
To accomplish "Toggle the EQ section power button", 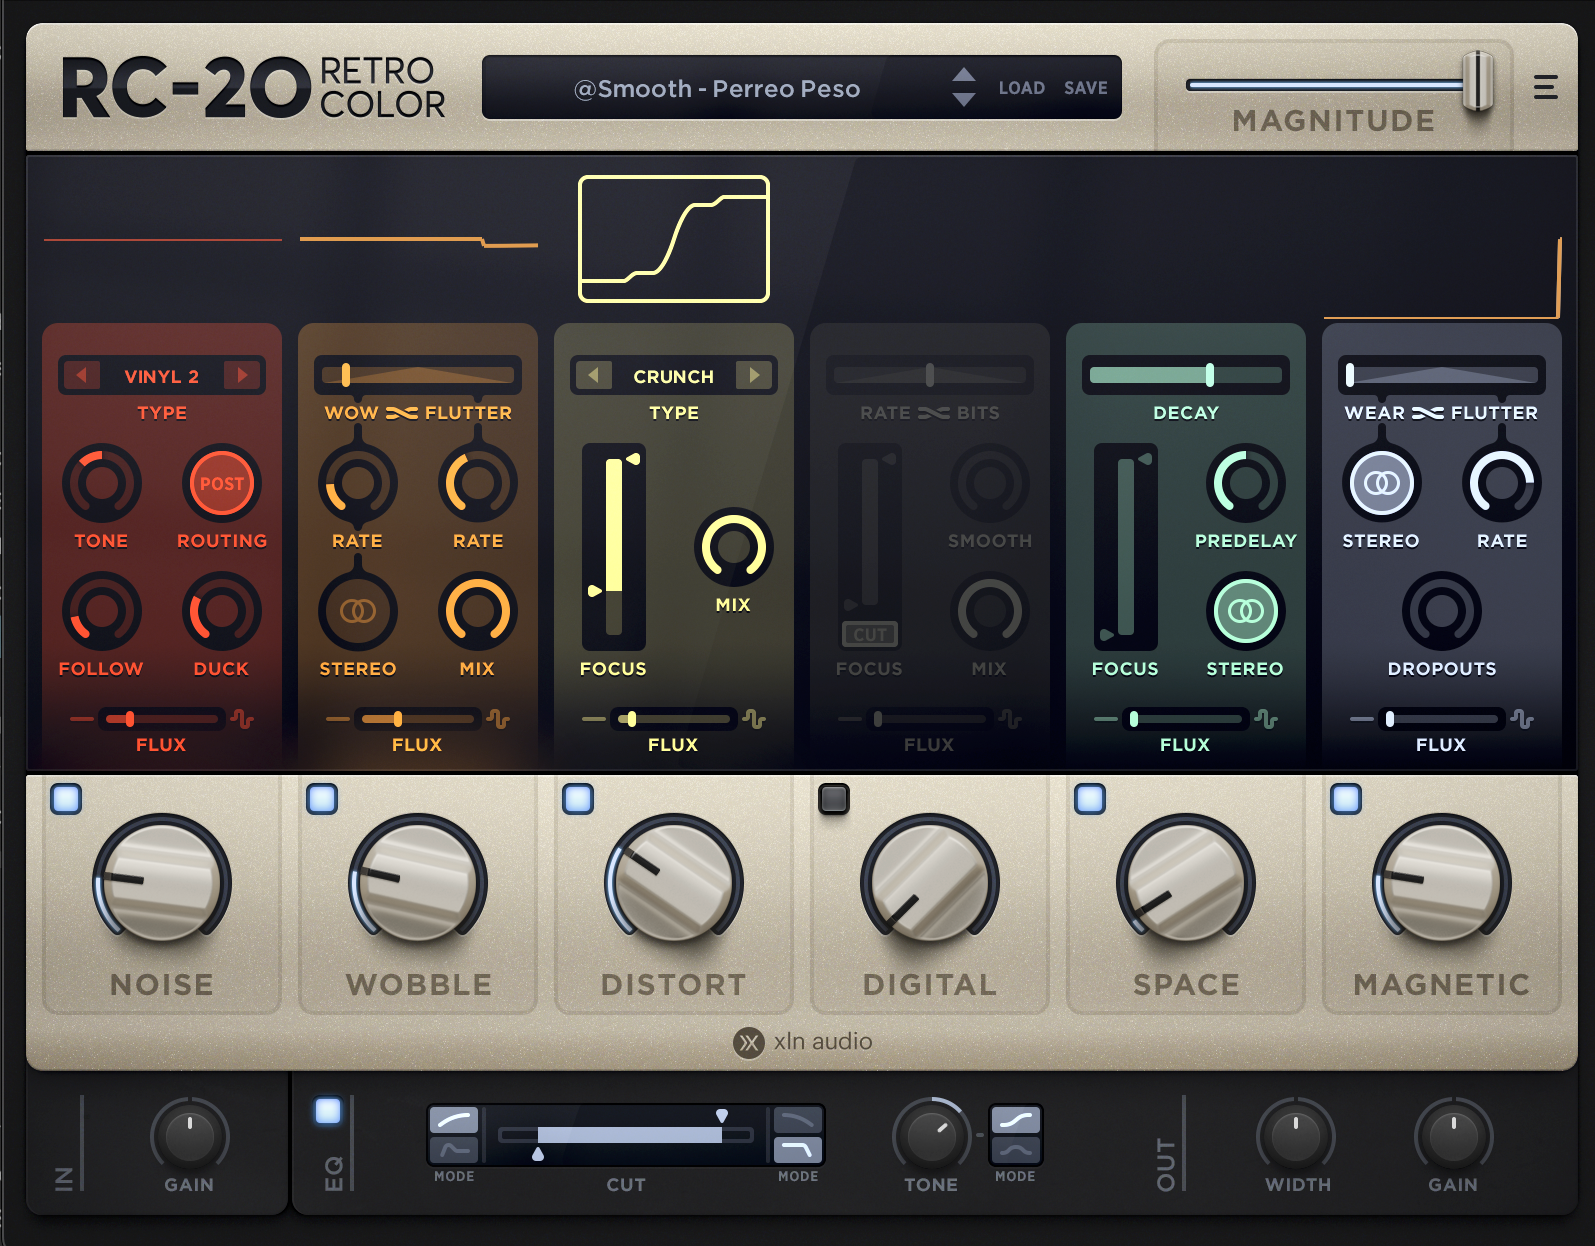I will coord(328,1111).
